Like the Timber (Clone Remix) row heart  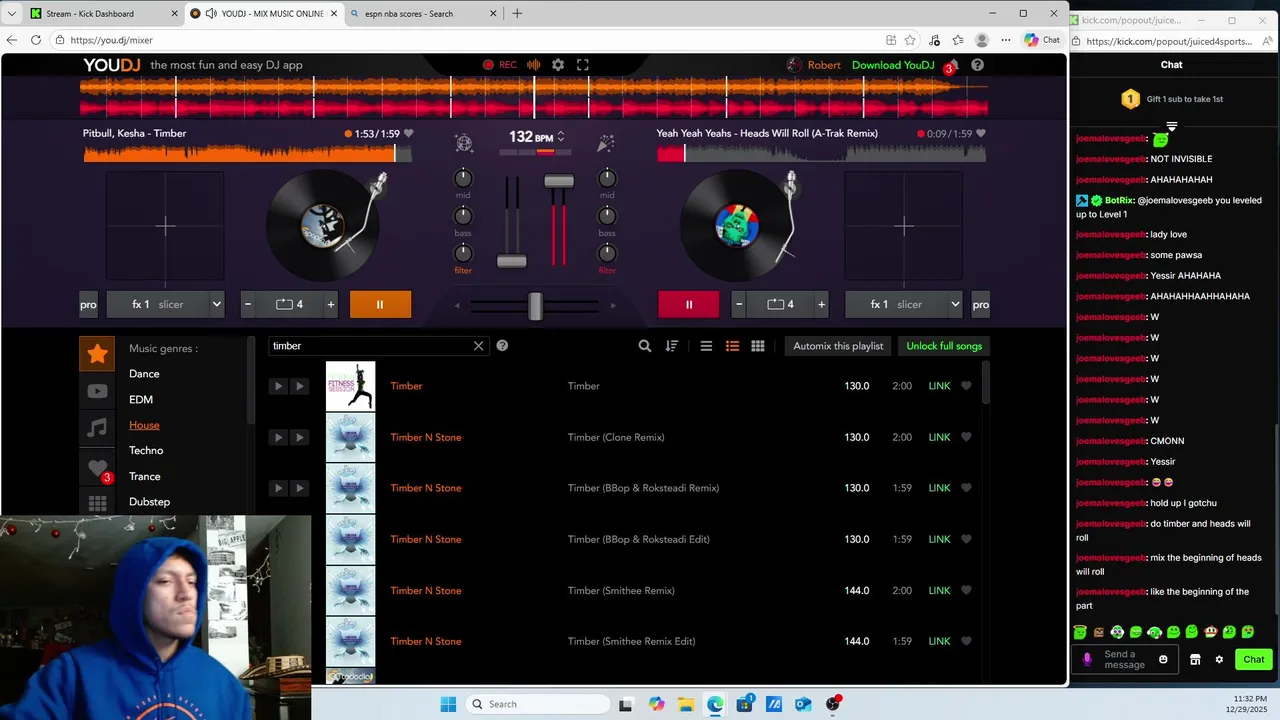(966, 437)
